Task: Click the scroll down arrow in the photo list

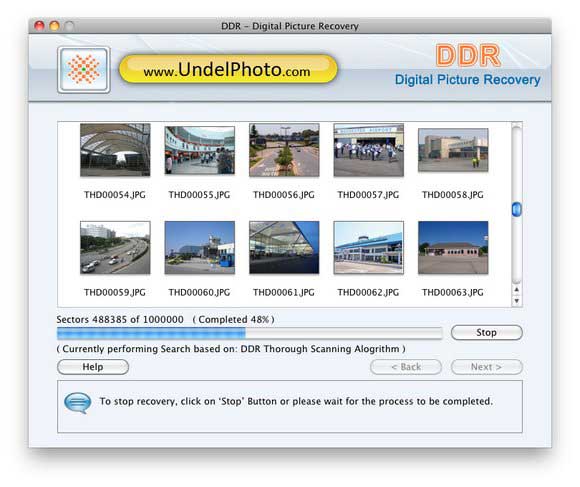Action: pos(517,301)
